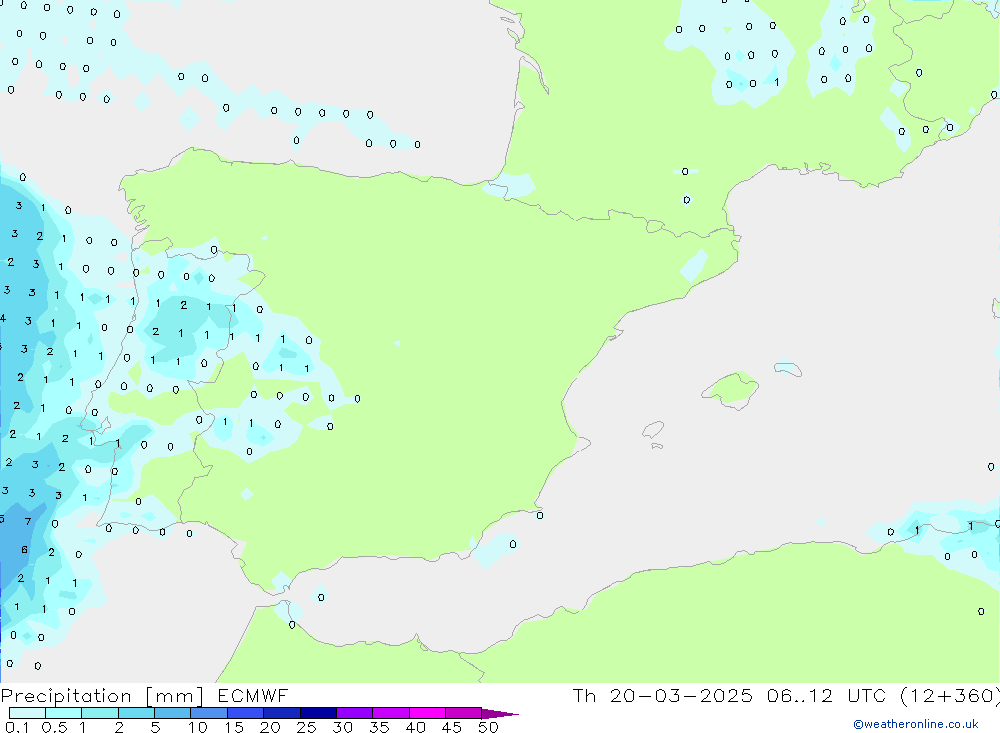Click the legend label '45'

452,727
